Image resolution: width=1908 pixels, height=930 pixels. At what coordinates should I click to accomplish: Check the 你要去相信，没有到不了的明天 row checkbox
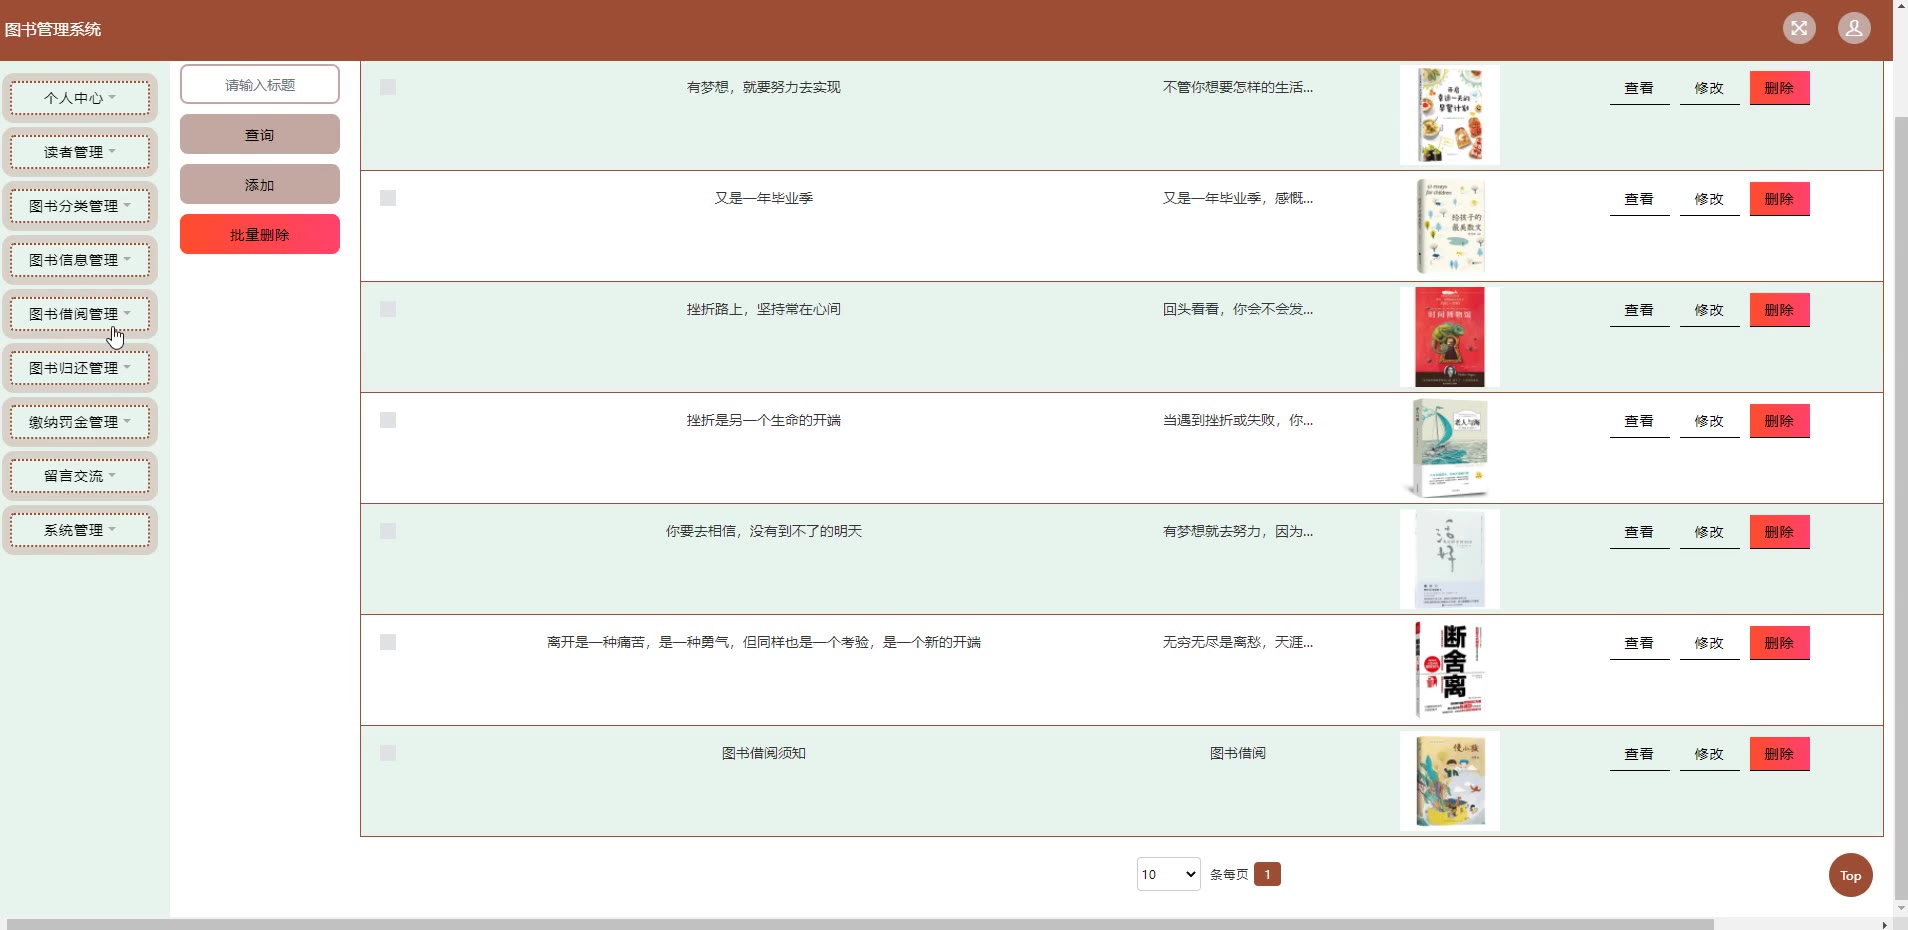pos(388,531)
